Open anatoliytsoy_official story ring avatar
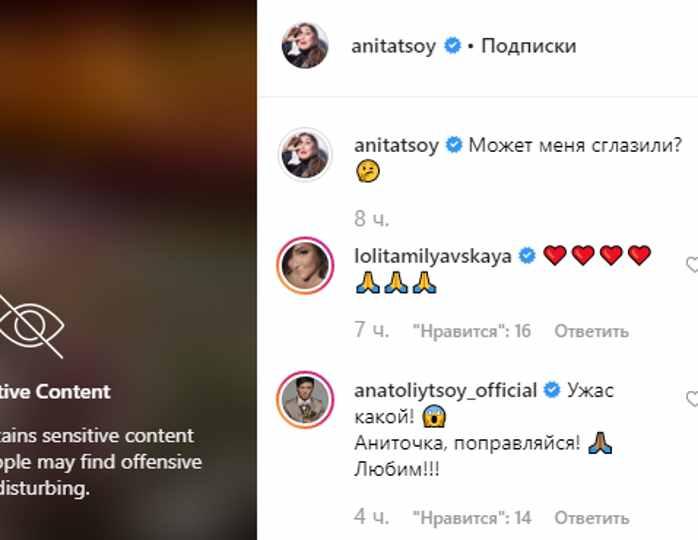Screen dimensions: 698x540 click(305, 399)
